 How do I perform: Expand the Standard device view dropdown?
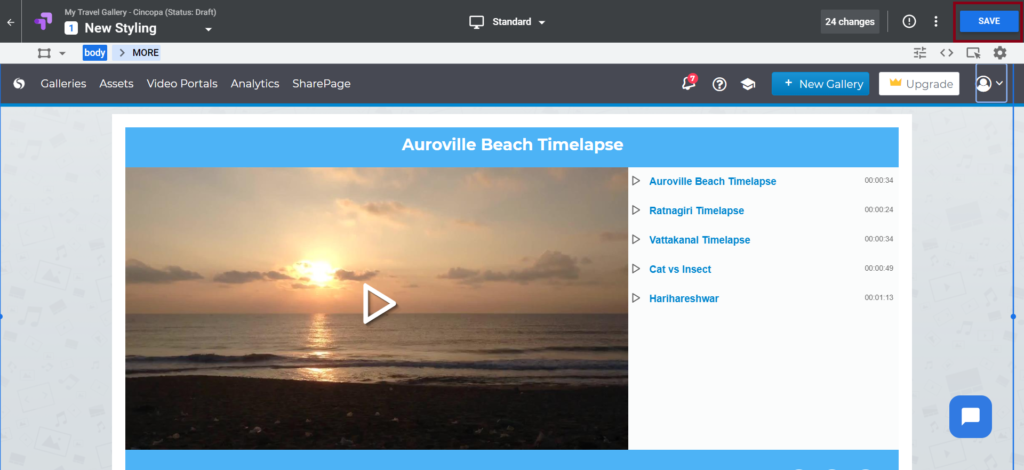coord(509,21)
